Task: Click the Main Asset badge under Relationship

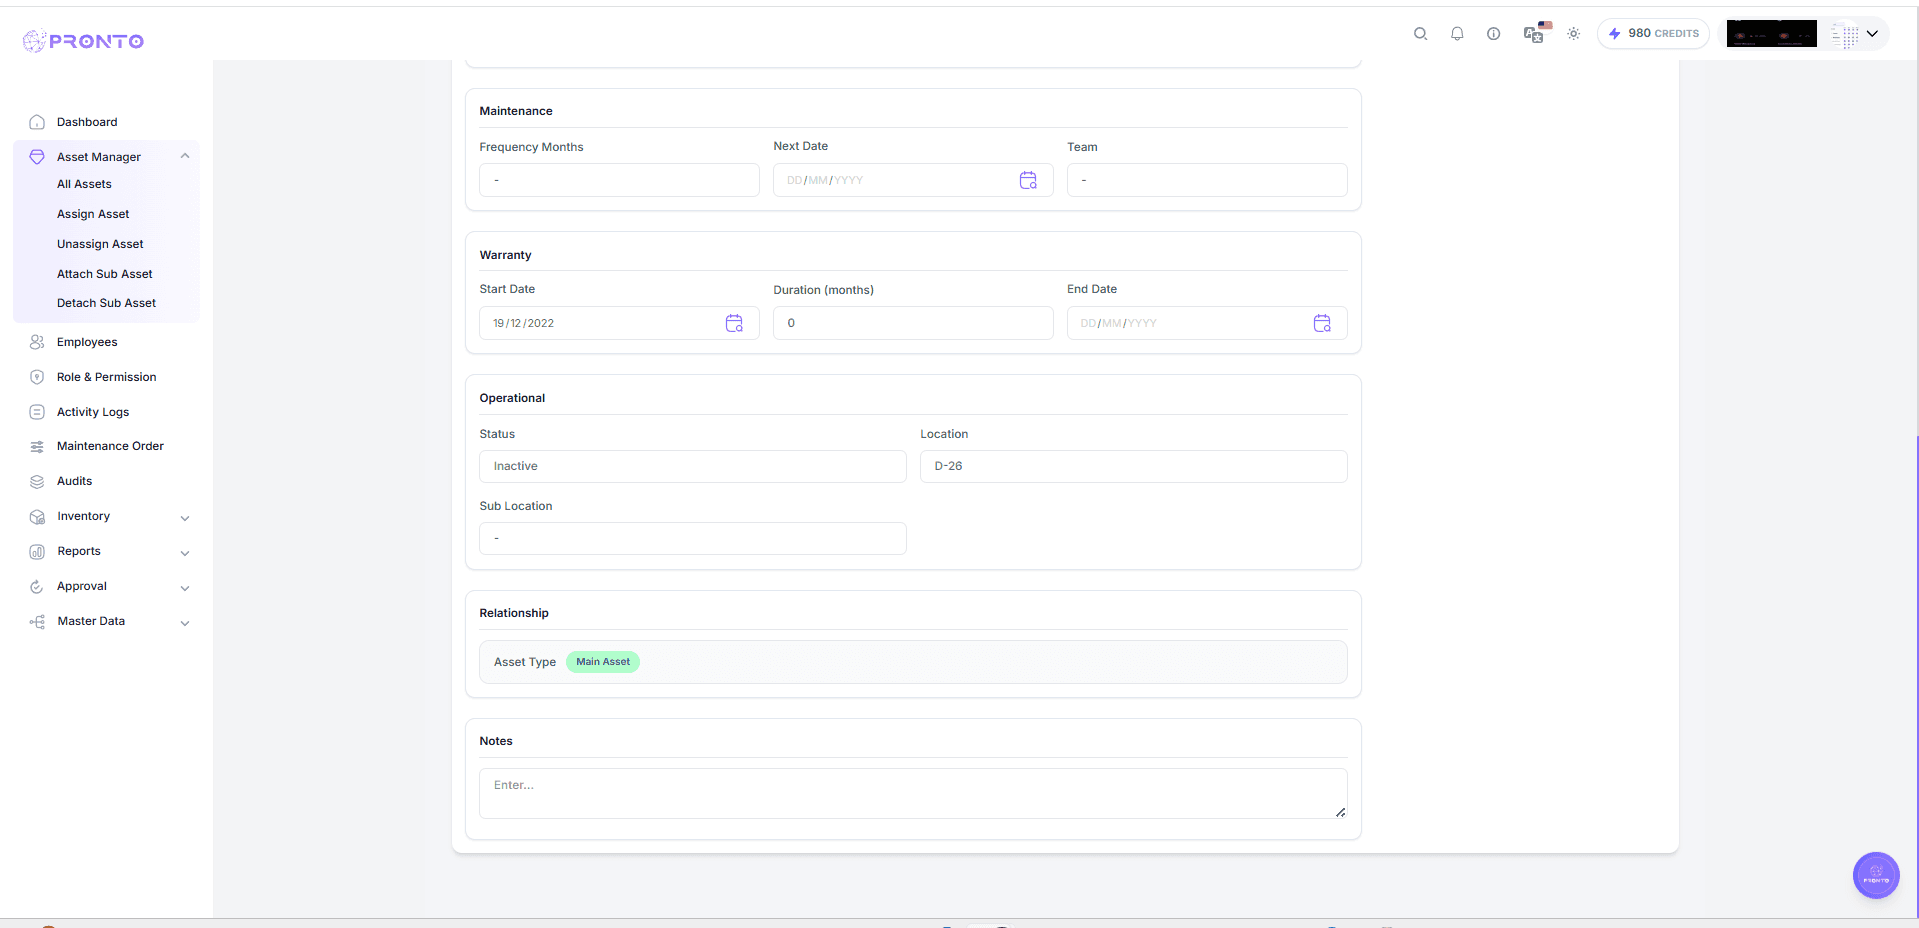Action: [602, 661]
